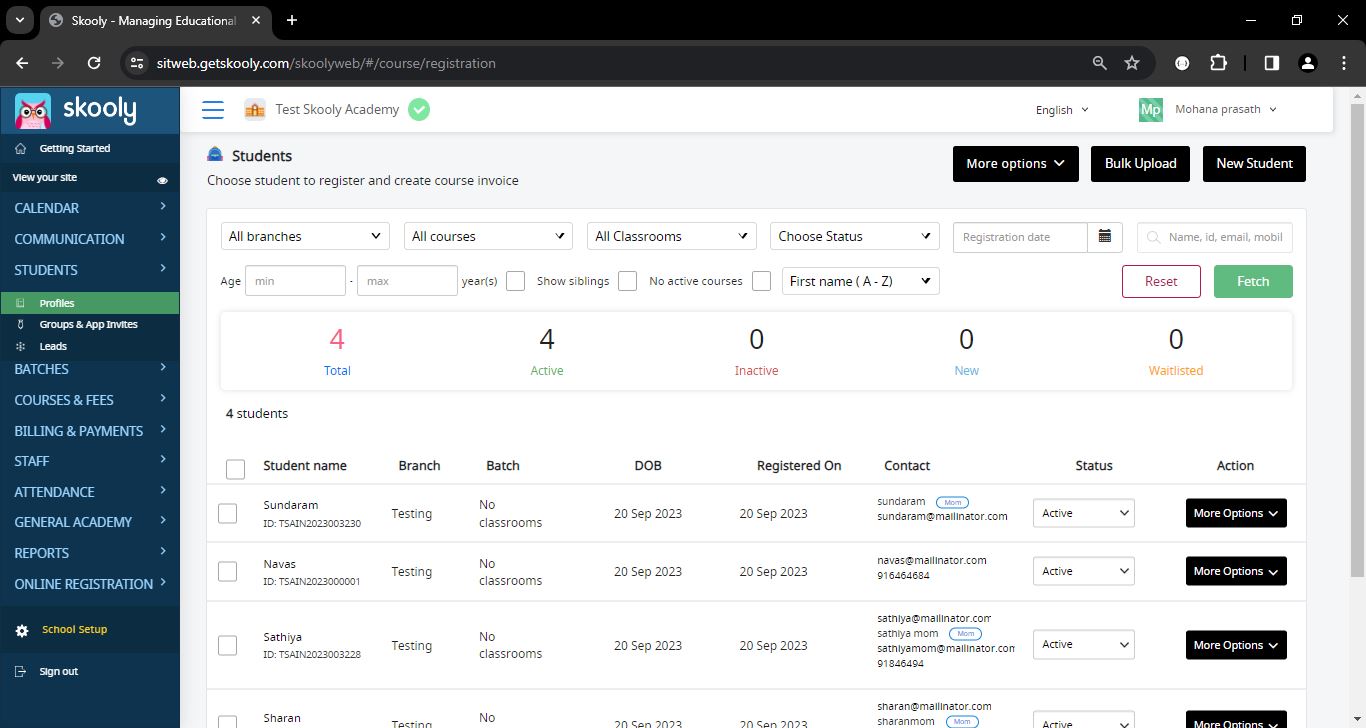This screenshot has width=1366, height=728.
Task: Click the Mp user avatar
Action: [x=1151, y=110]
